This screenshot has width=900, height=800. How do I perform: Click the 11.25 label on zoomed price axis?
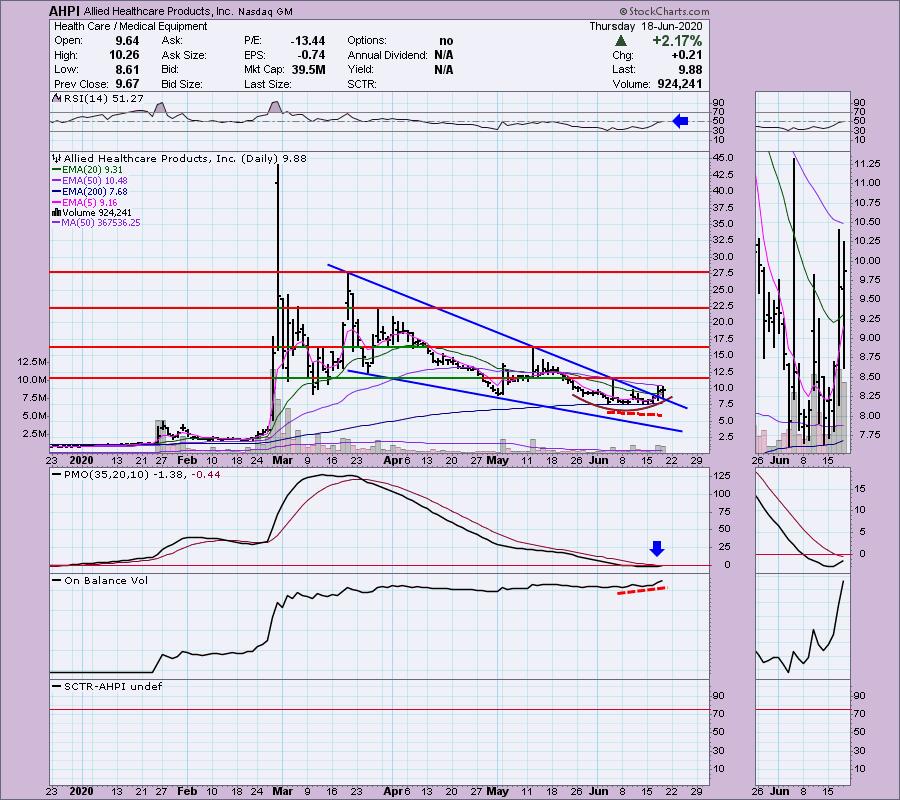point(867,164)
